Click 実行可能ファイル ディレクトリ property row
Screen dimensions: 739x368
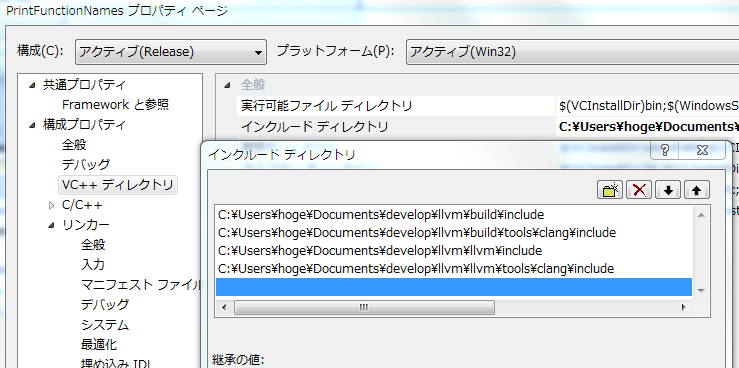tap(396, 106)
